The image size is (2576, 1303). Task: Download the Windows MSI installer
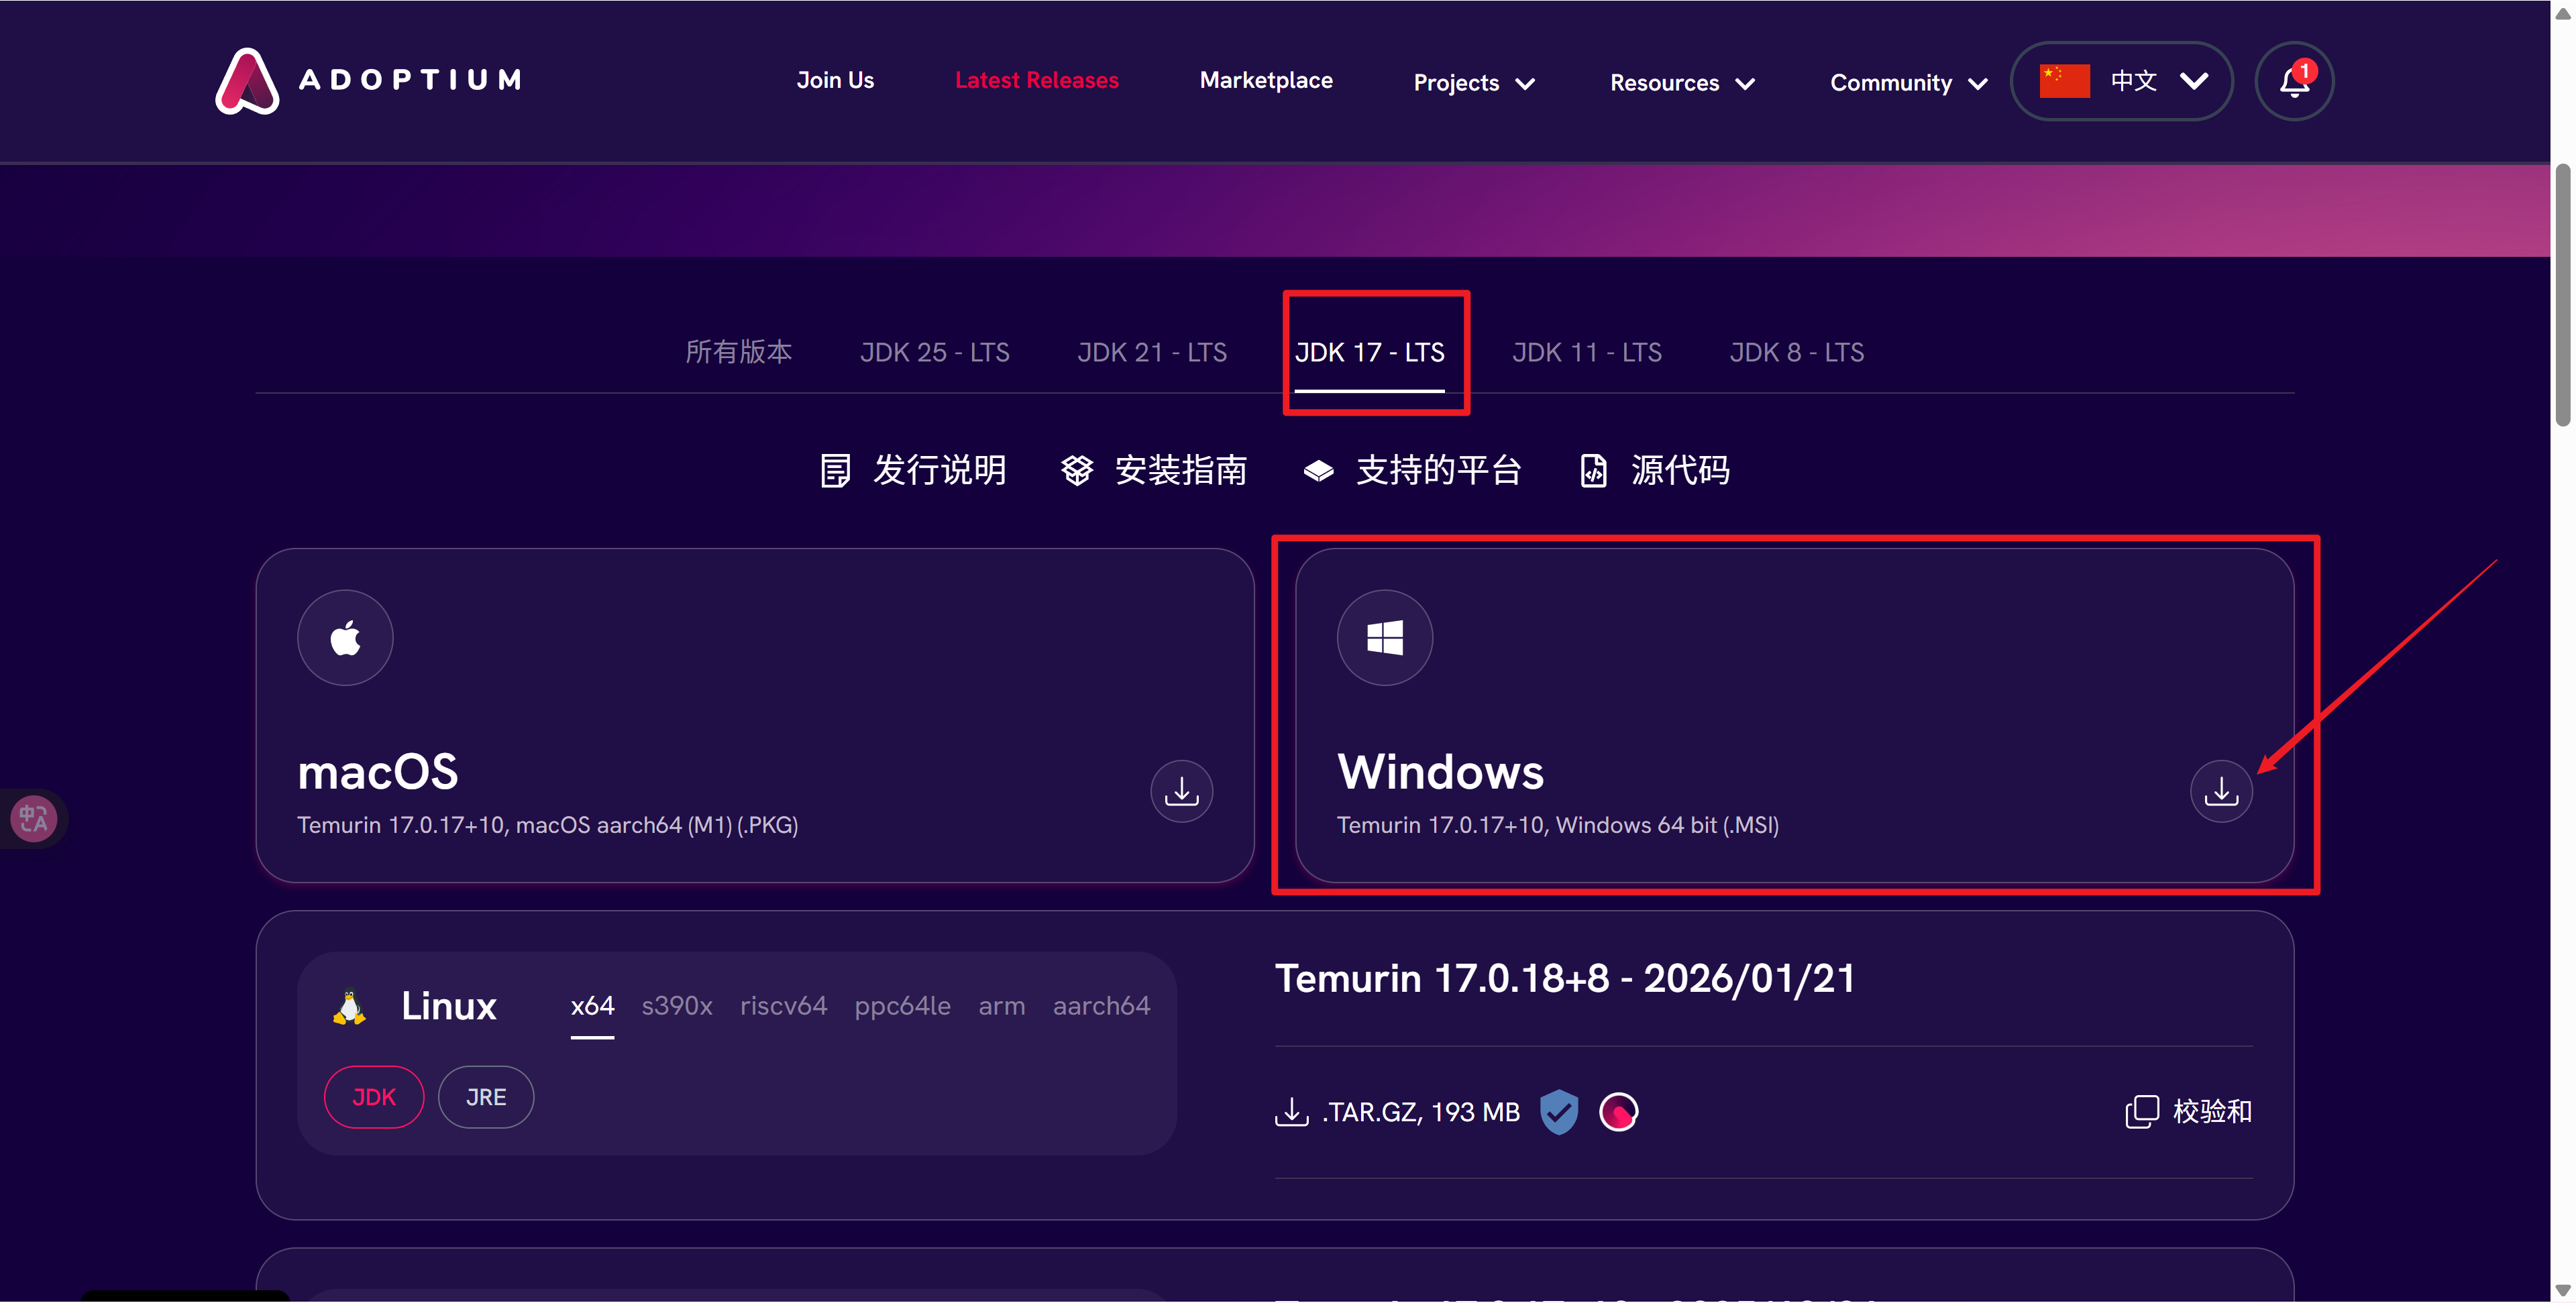click(2221, 791)
